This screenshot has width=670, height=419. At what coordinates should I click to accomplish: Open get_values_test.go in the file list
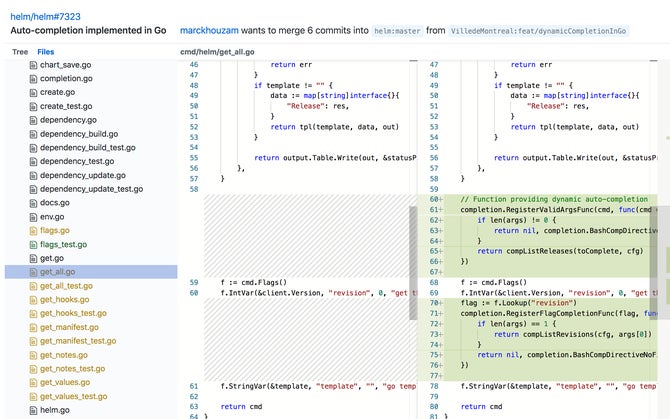coord(73,397)
